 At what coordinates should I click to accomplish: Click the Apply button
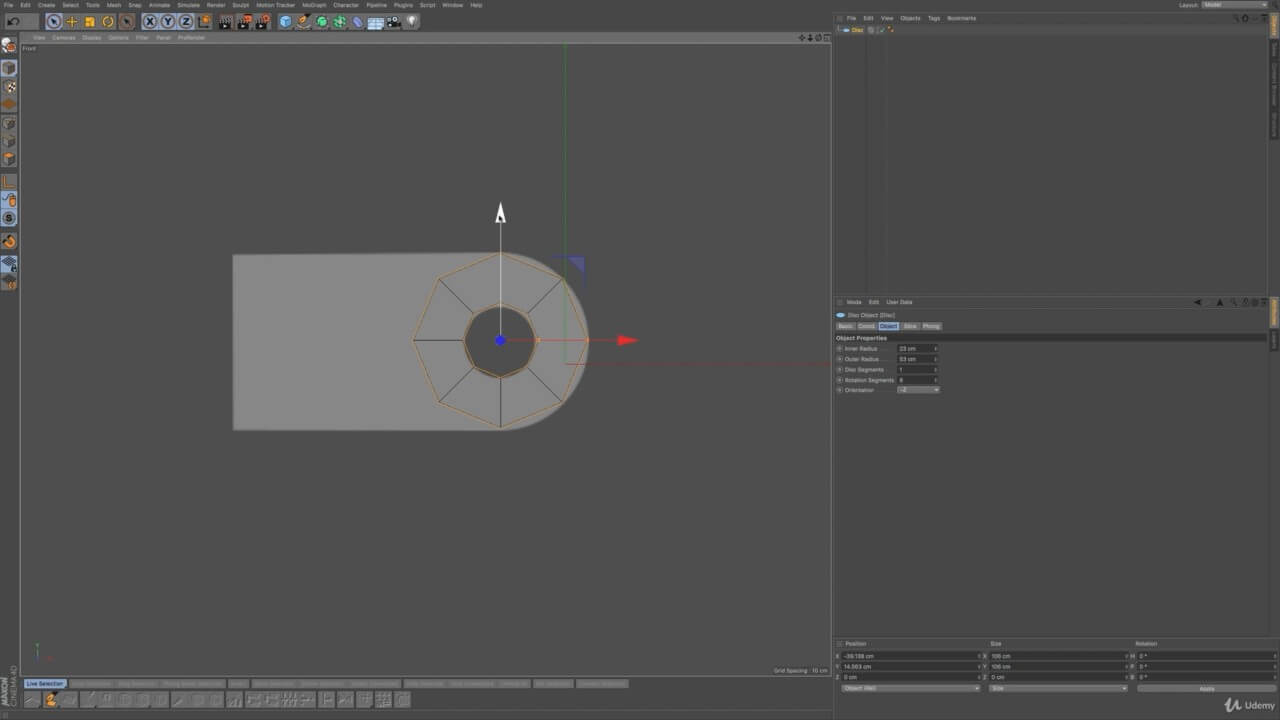1206,688
